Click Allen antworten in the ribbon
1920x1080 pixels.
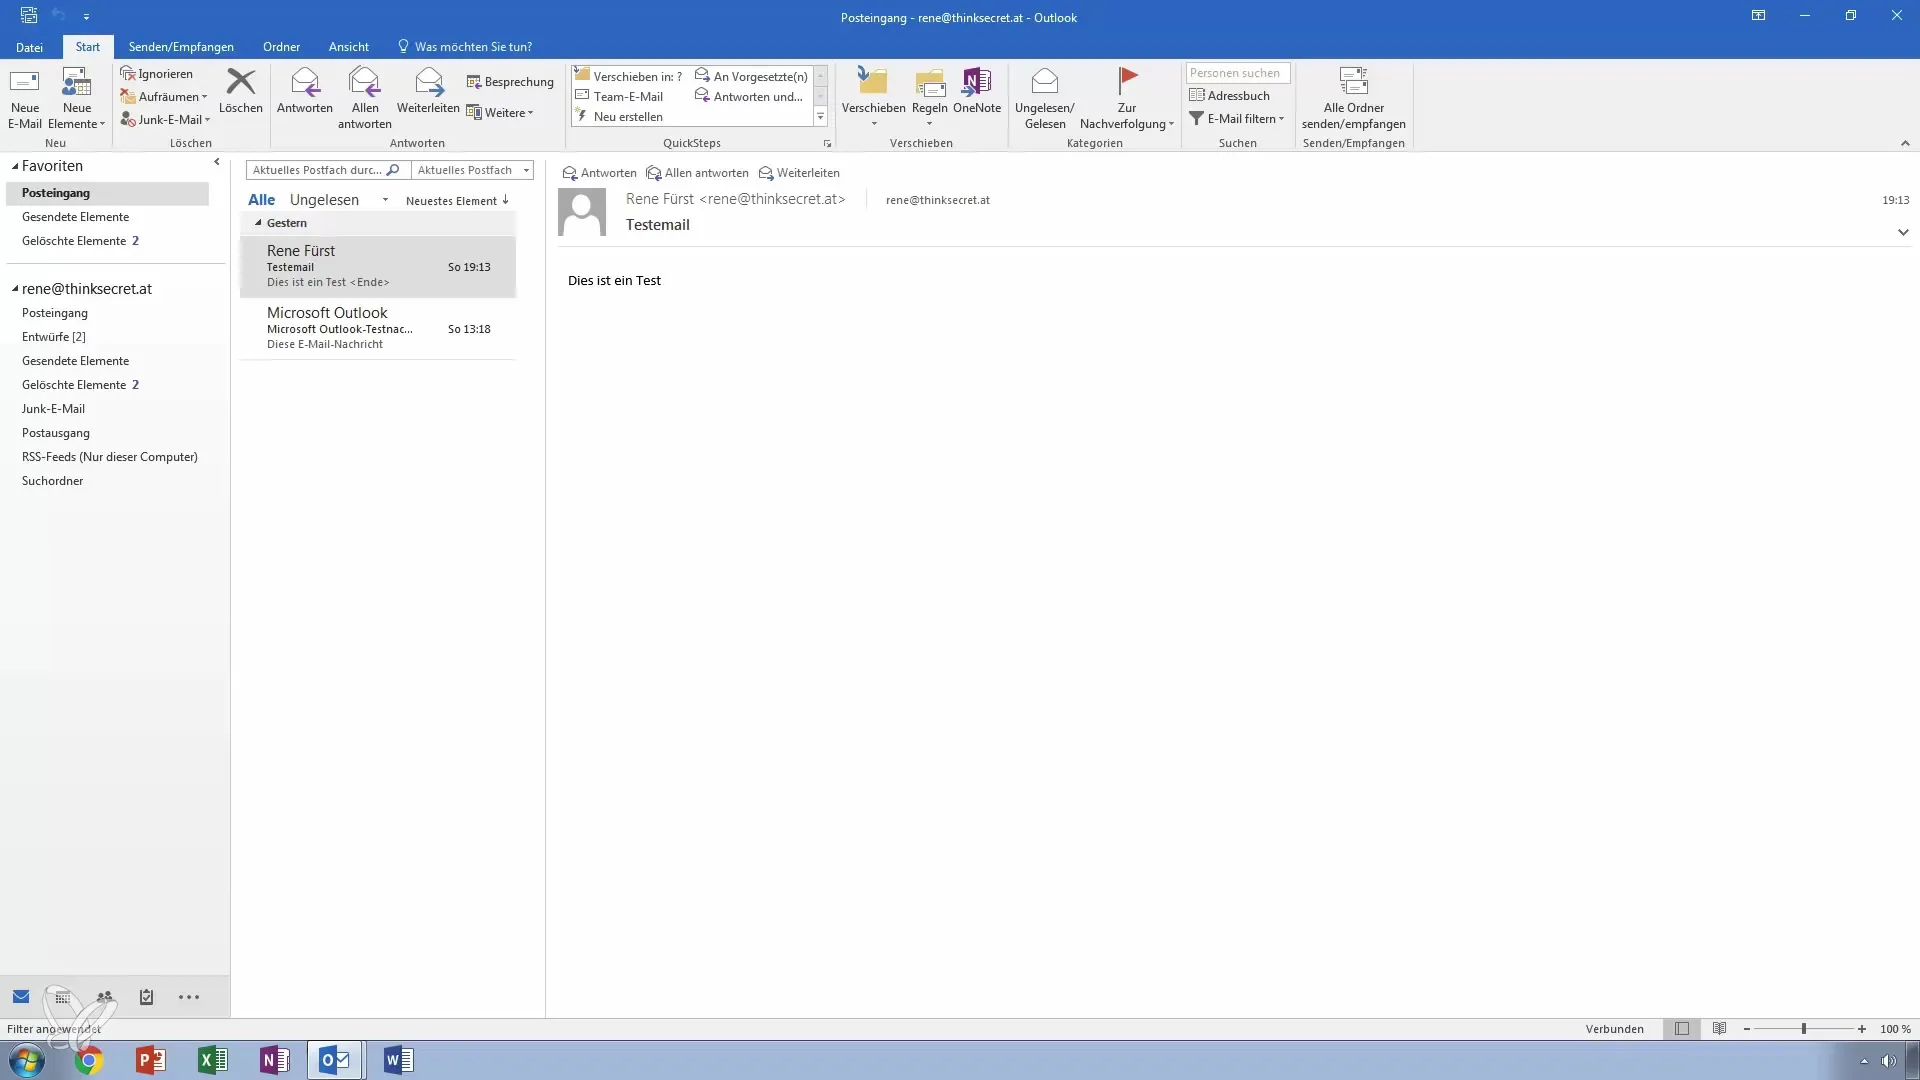365,98
